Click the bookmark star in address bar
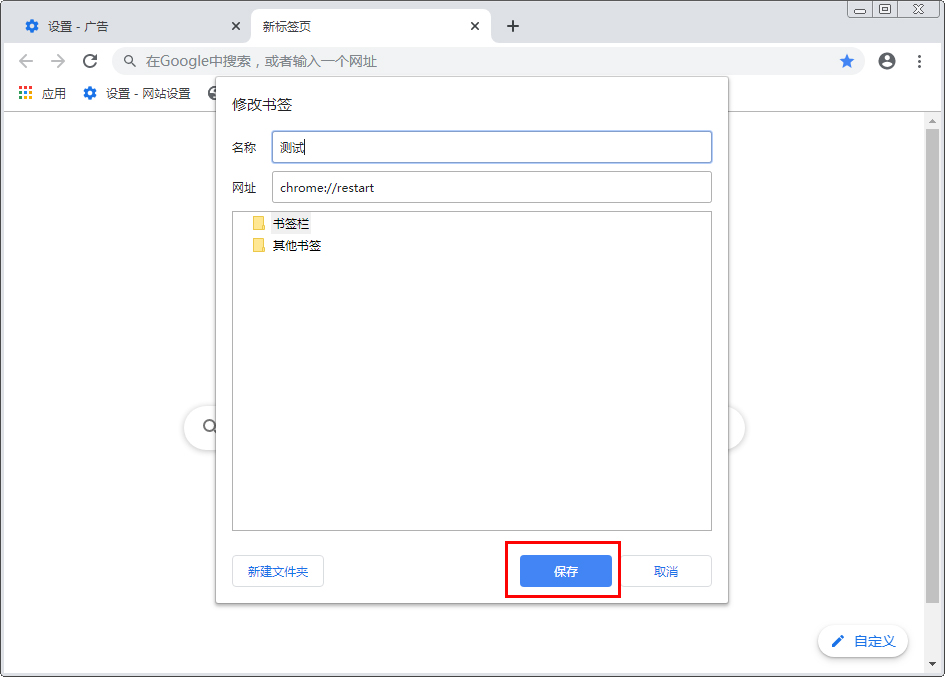Screen dimensions: 945x677 click(847, 61)
